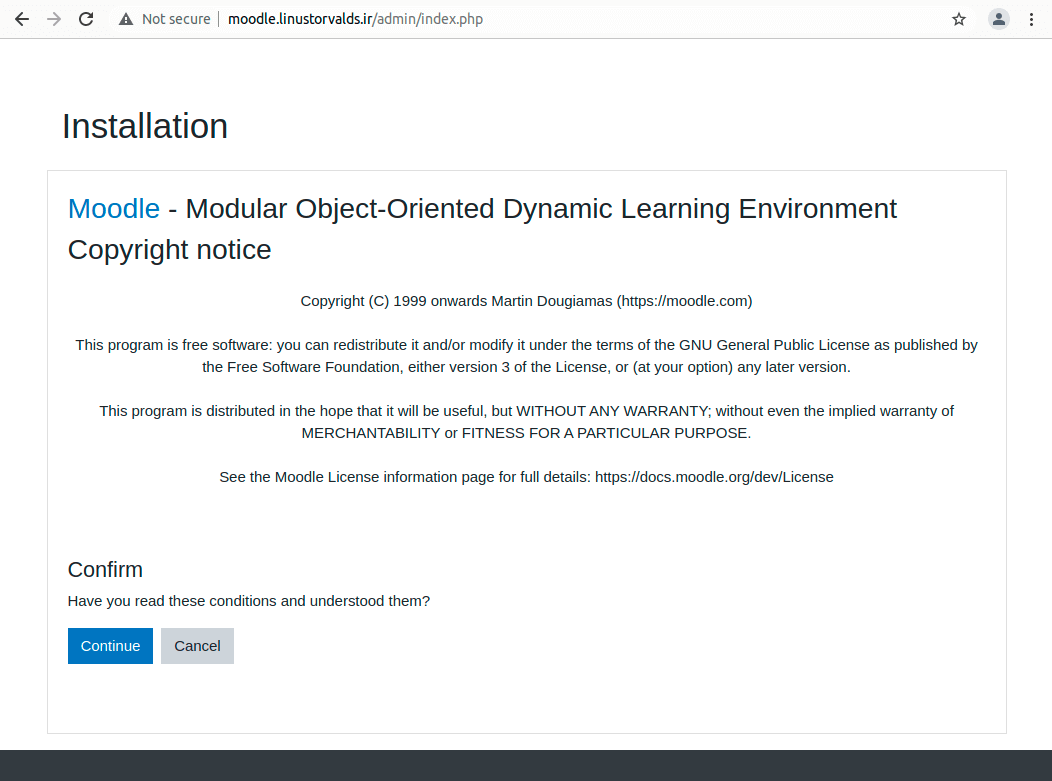Click the 'Have you read these conditions' question
This screenshot has height=781, width=1052.
coord(249,601)
